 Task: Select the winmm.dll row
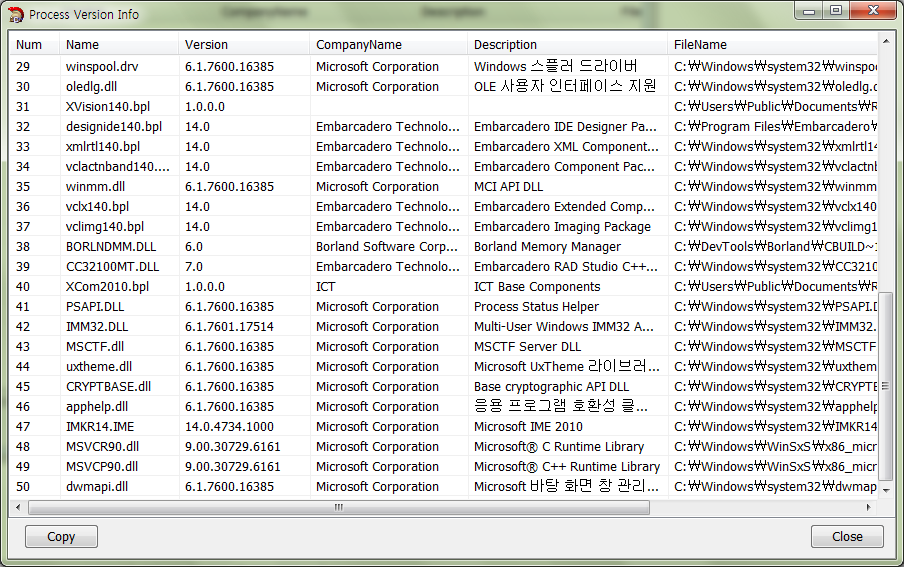tap(444, 186)
